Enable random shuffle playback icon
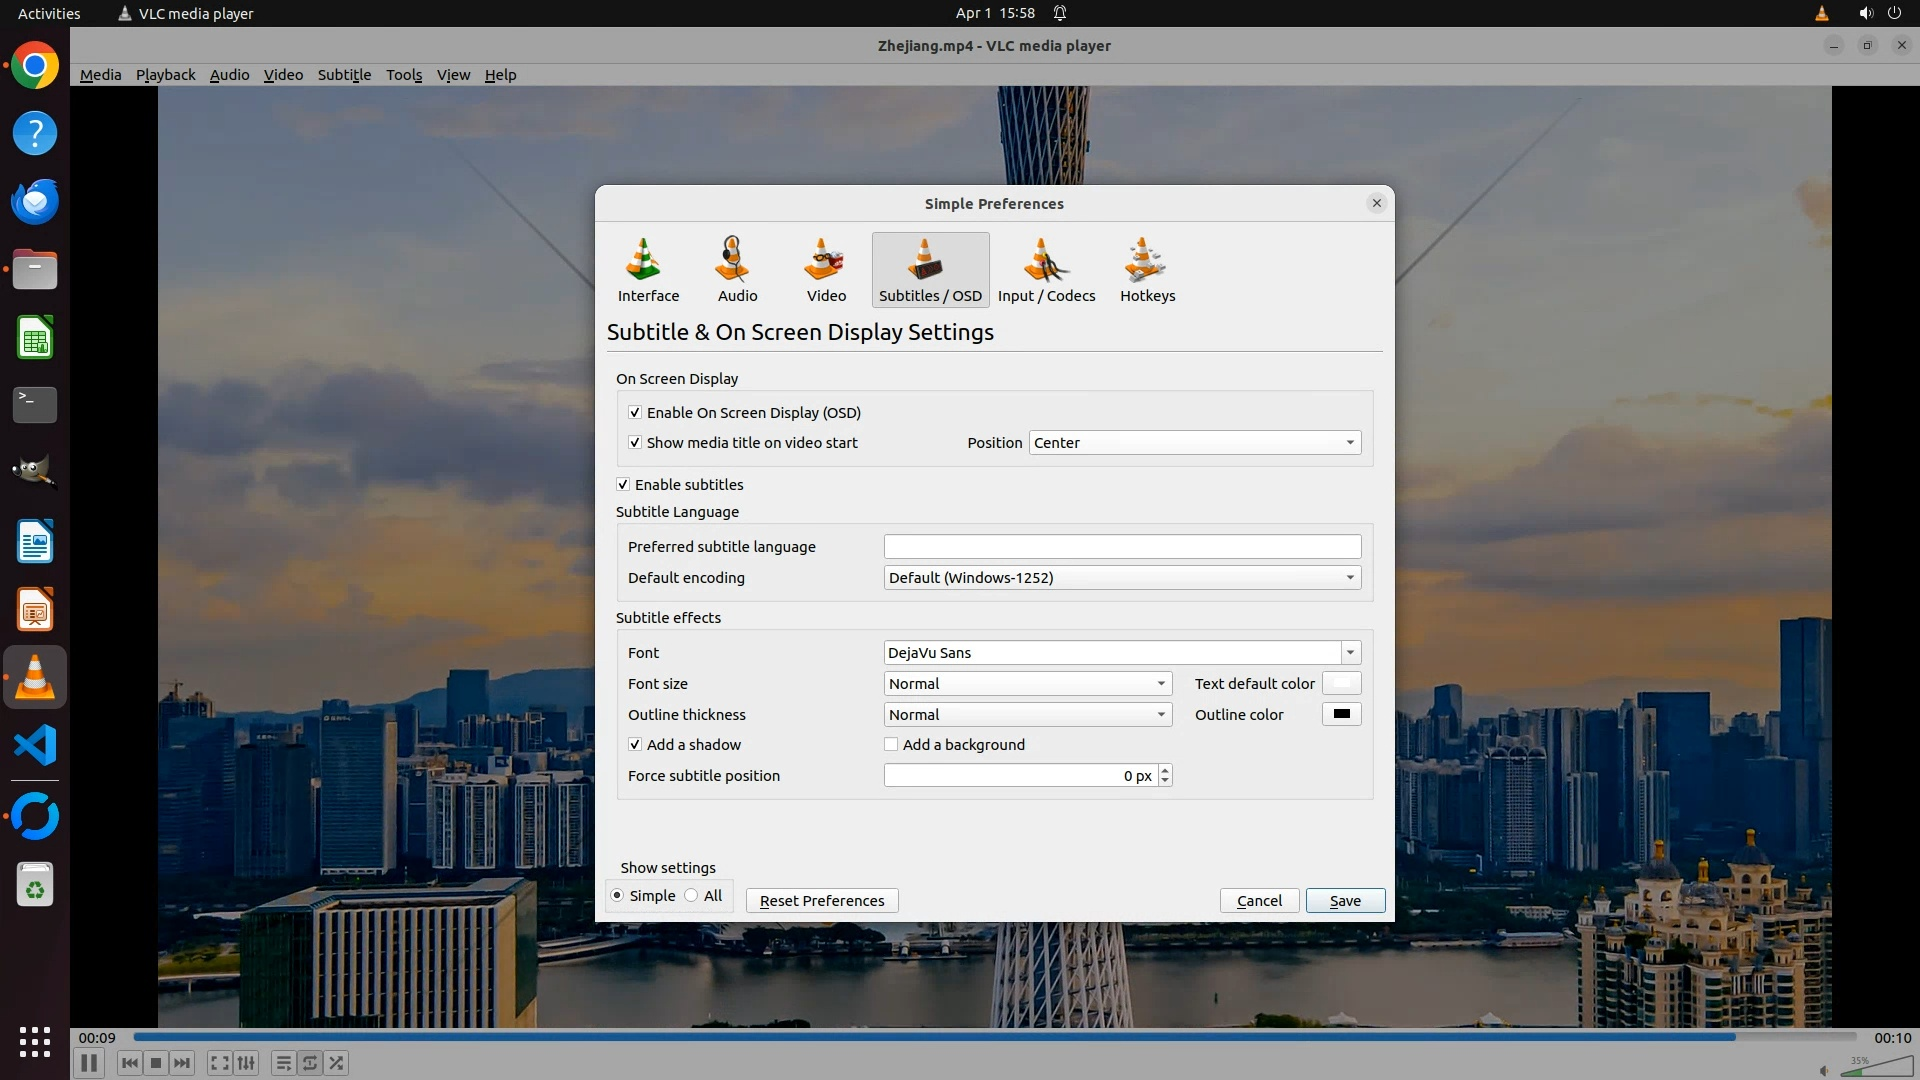 [337, 1063]
